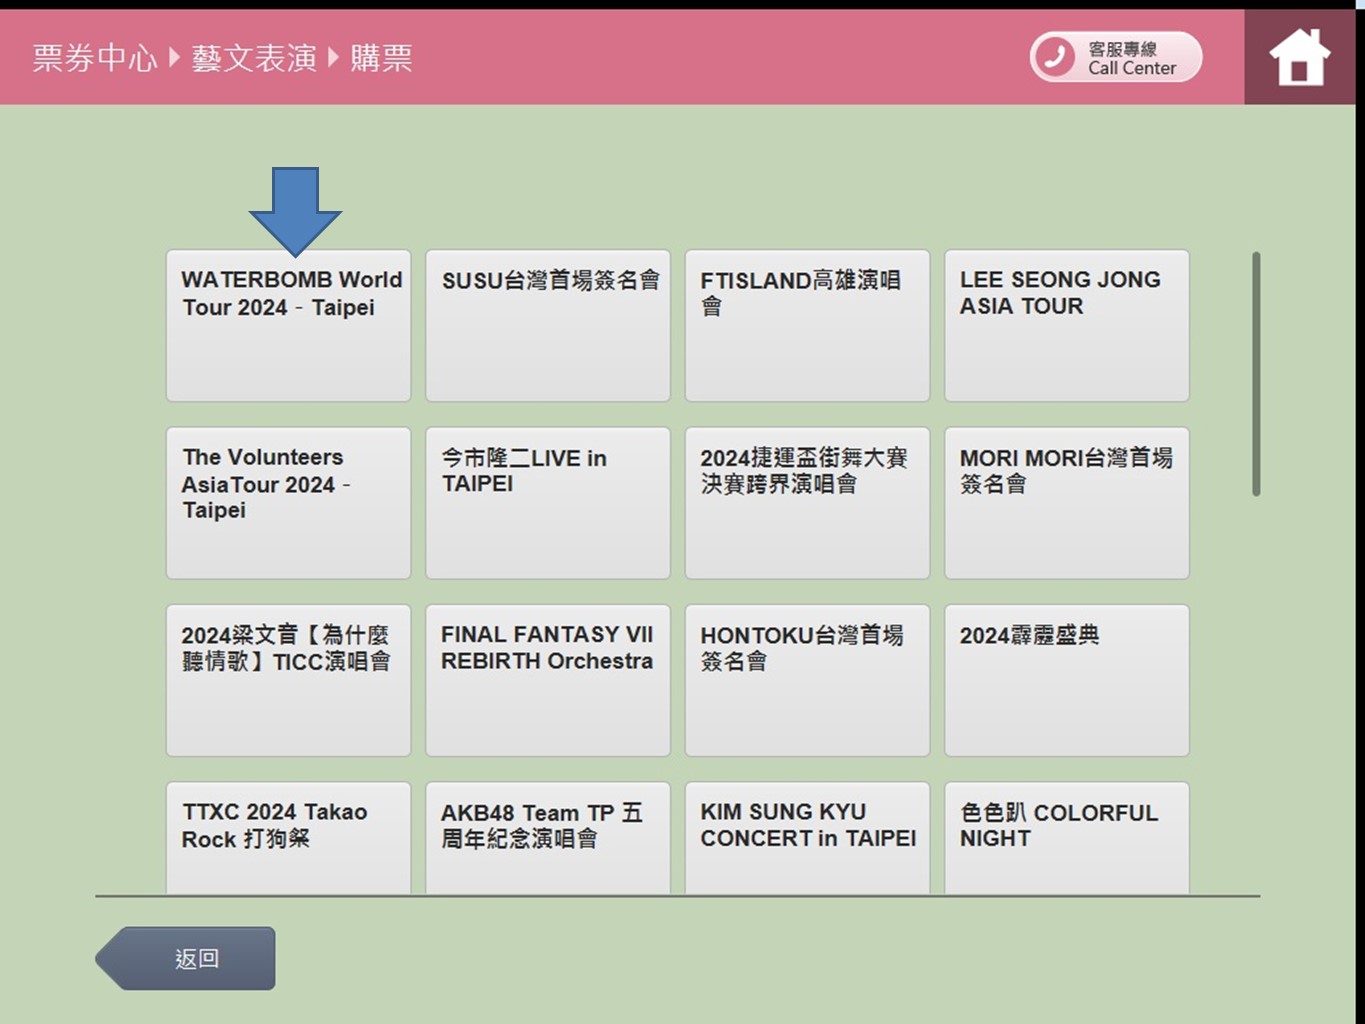Open LEE SEONG JONG ASIA TOUR
Screen dimensions: 1365x1024
[x=1067, y=326]
